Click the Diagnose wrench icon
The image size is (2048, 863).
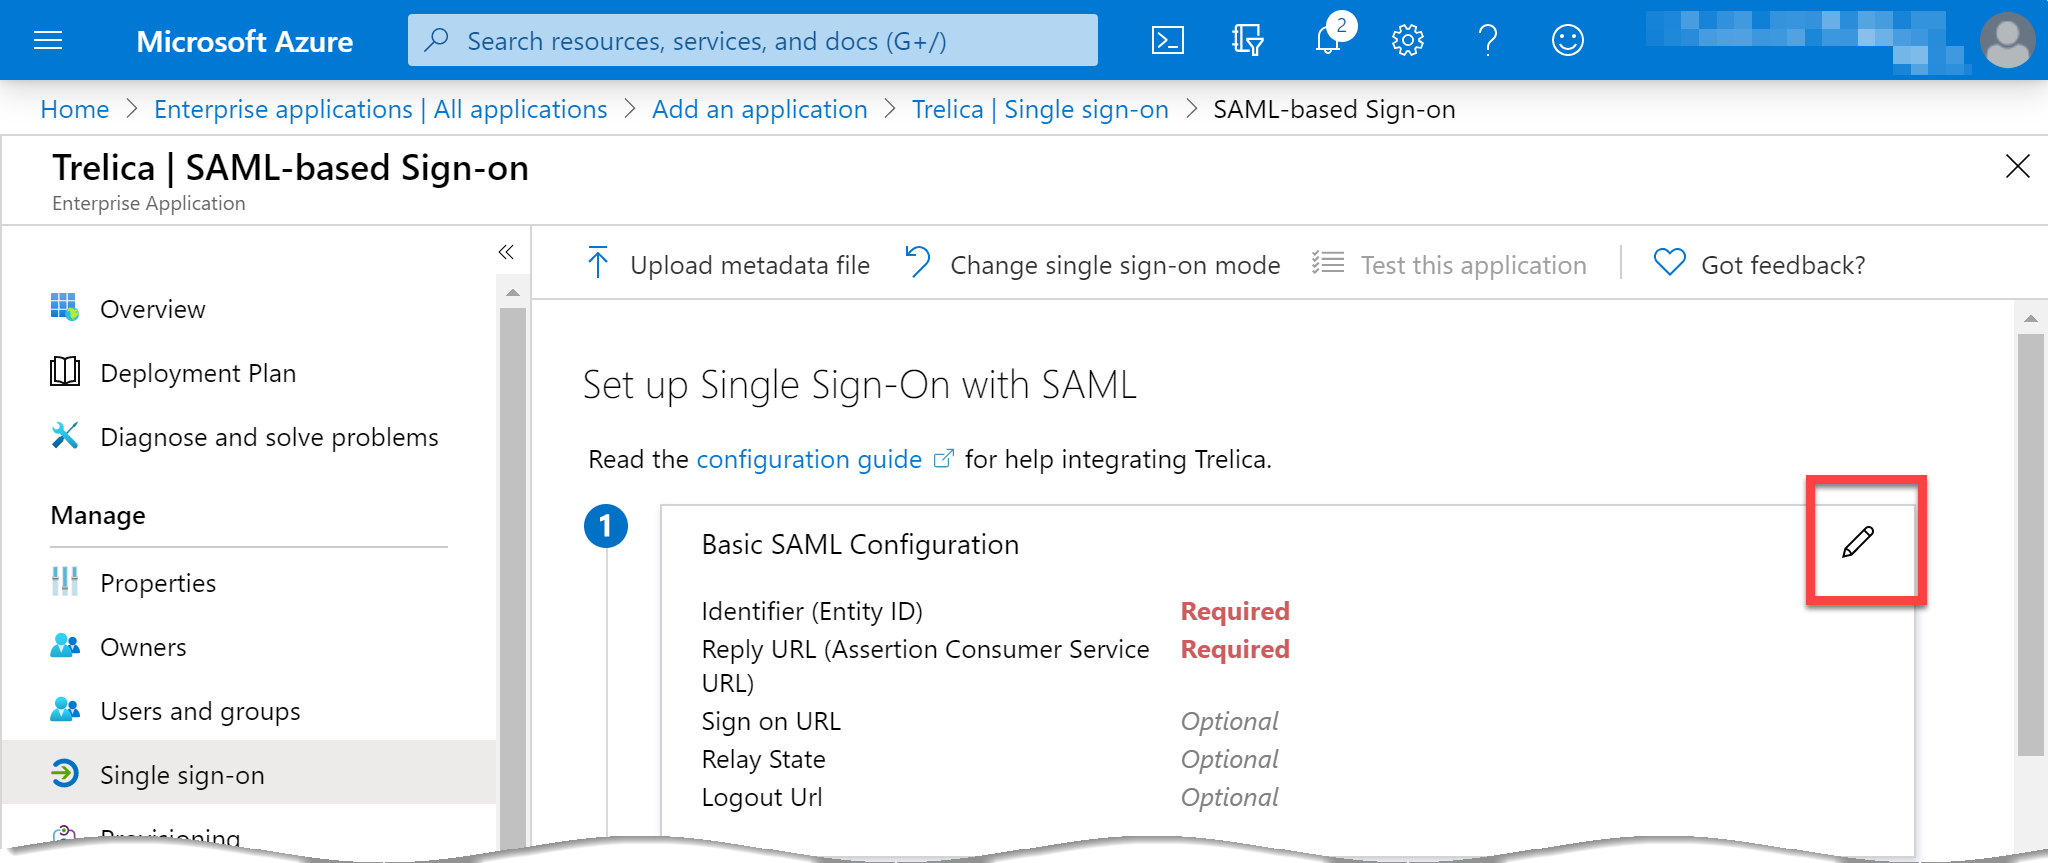pos(65,435)
